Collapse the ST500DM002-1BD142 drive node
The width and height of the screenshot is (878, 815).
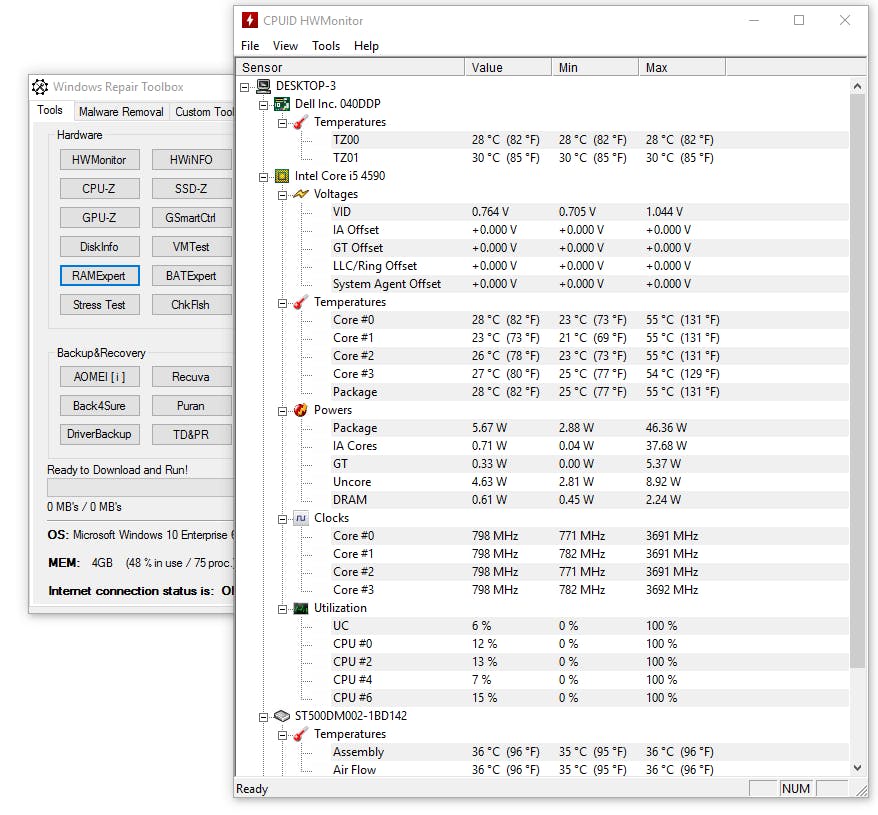(263, 717)
